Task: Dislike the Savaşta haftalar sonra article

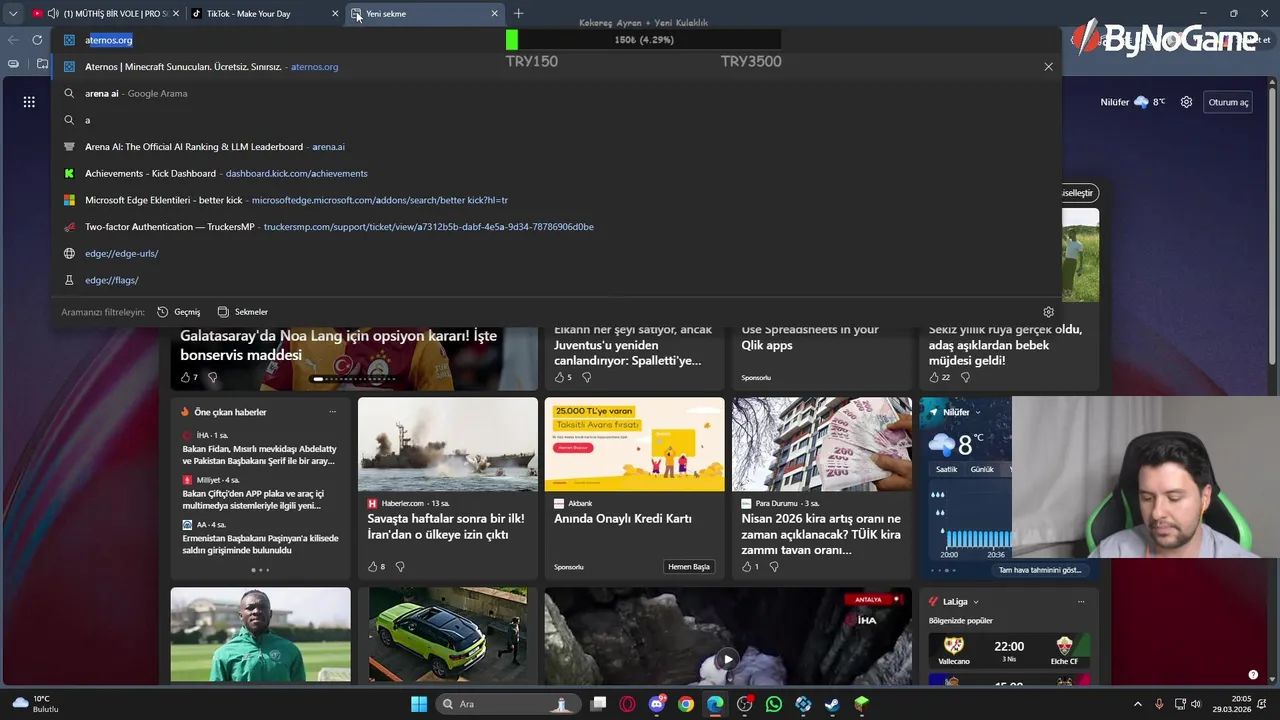Action: [x=400, y=566]
